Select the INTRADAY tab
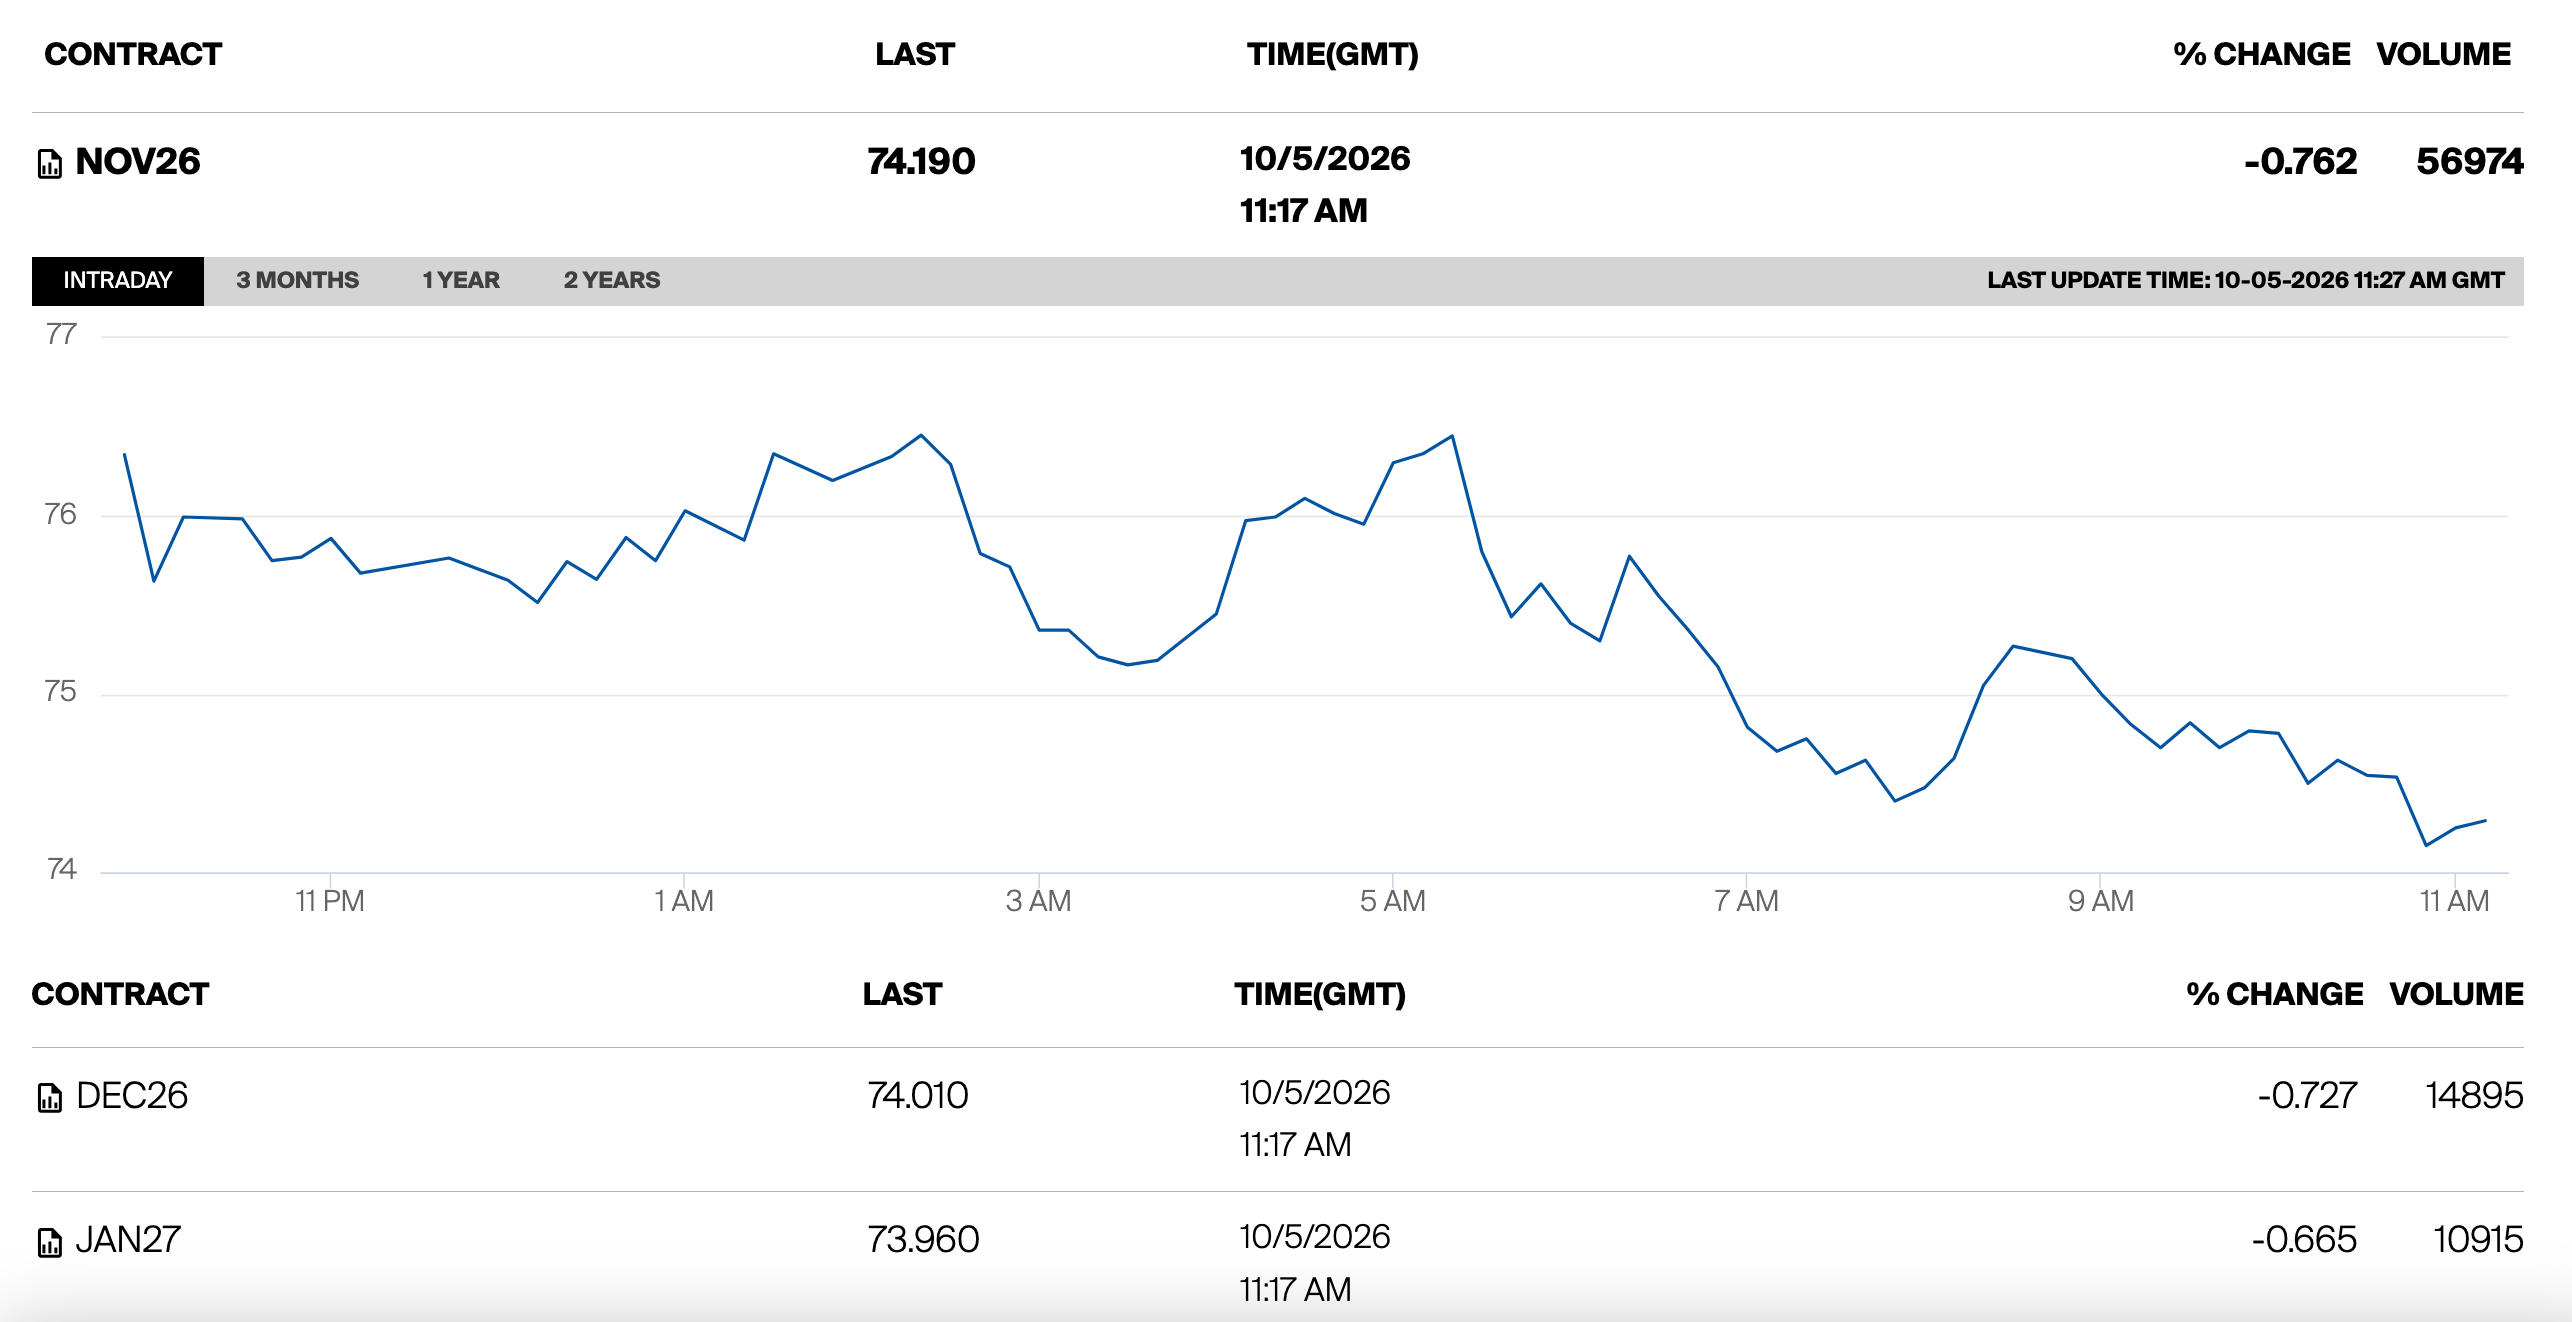 (x=118, y=280)
